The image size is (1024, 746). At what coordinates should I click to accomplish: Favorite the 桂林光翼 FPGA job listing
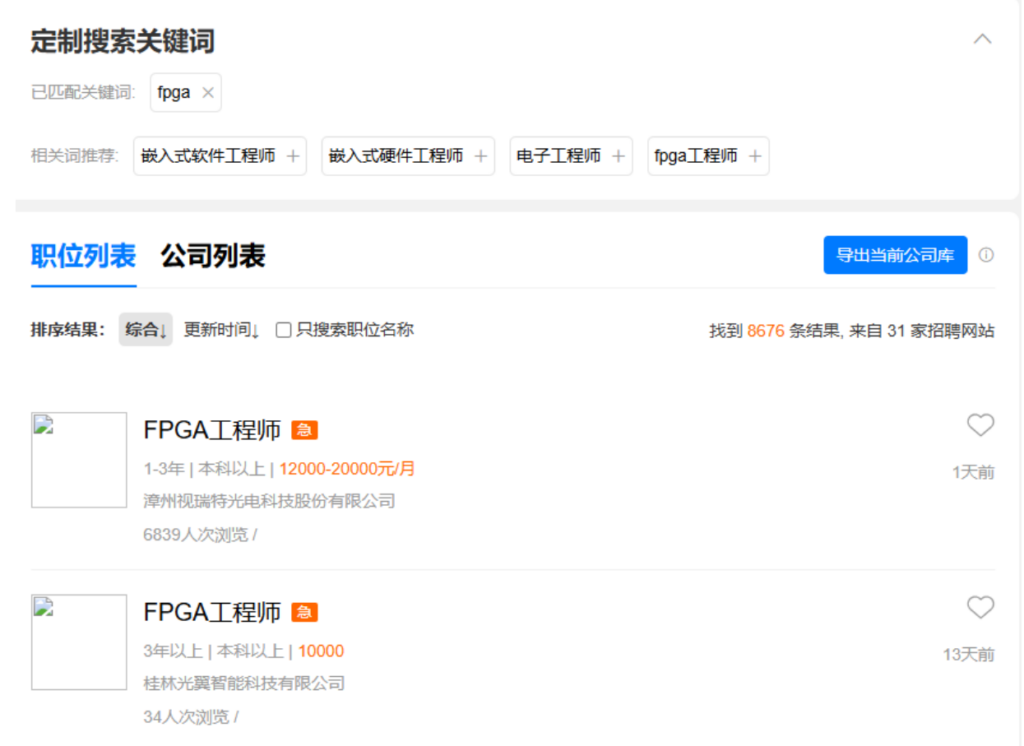pos(980,607)
